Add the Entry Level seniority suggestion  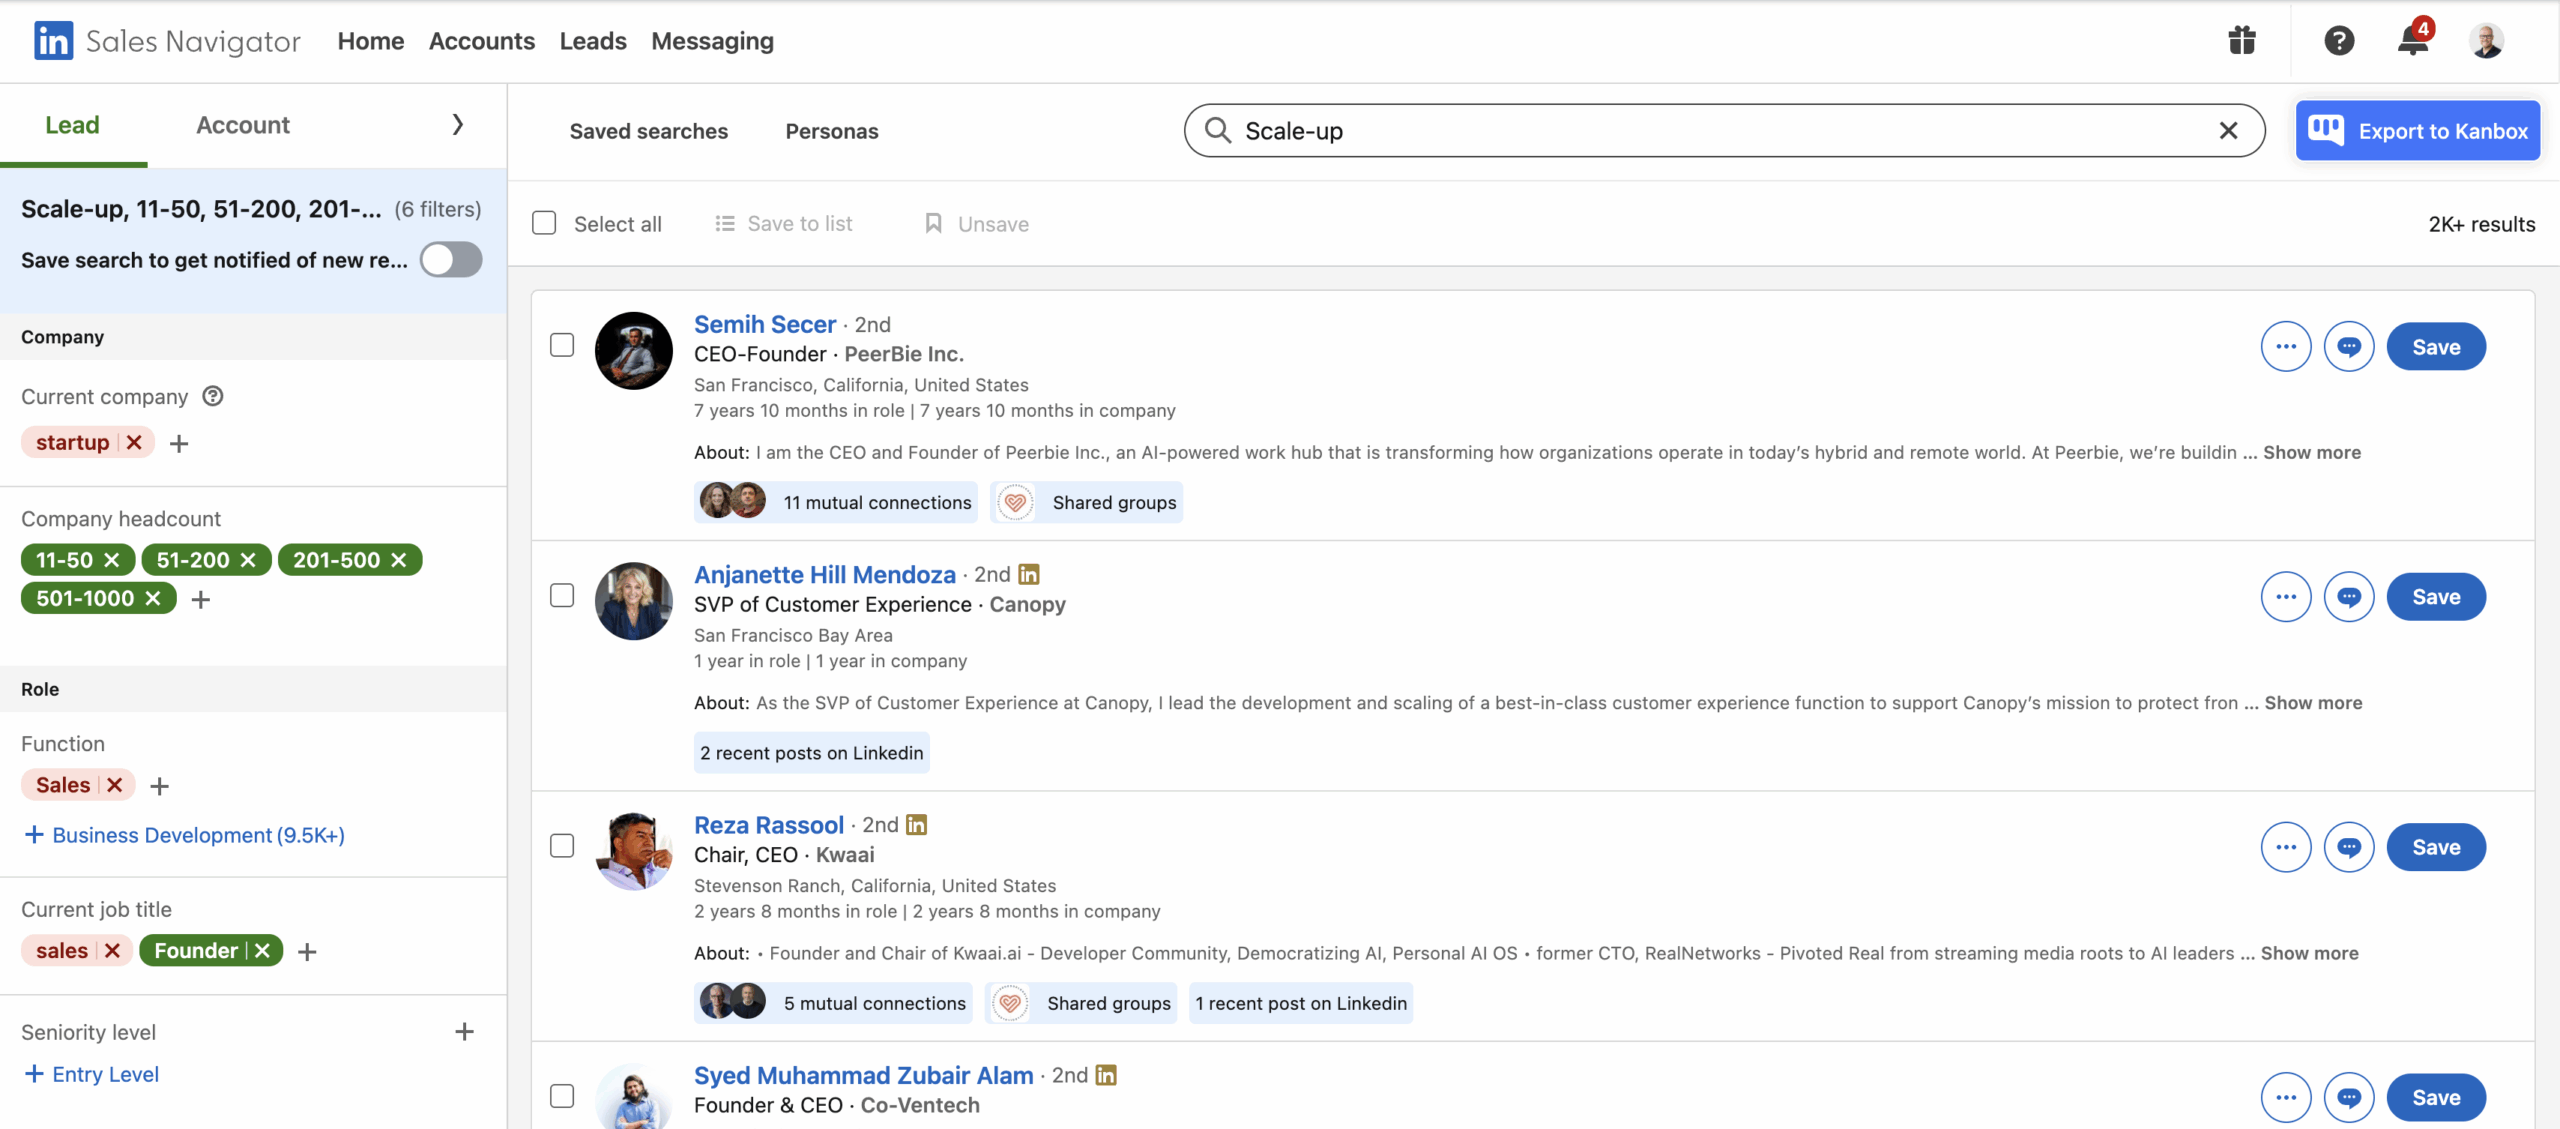[x=91, y=1074]
